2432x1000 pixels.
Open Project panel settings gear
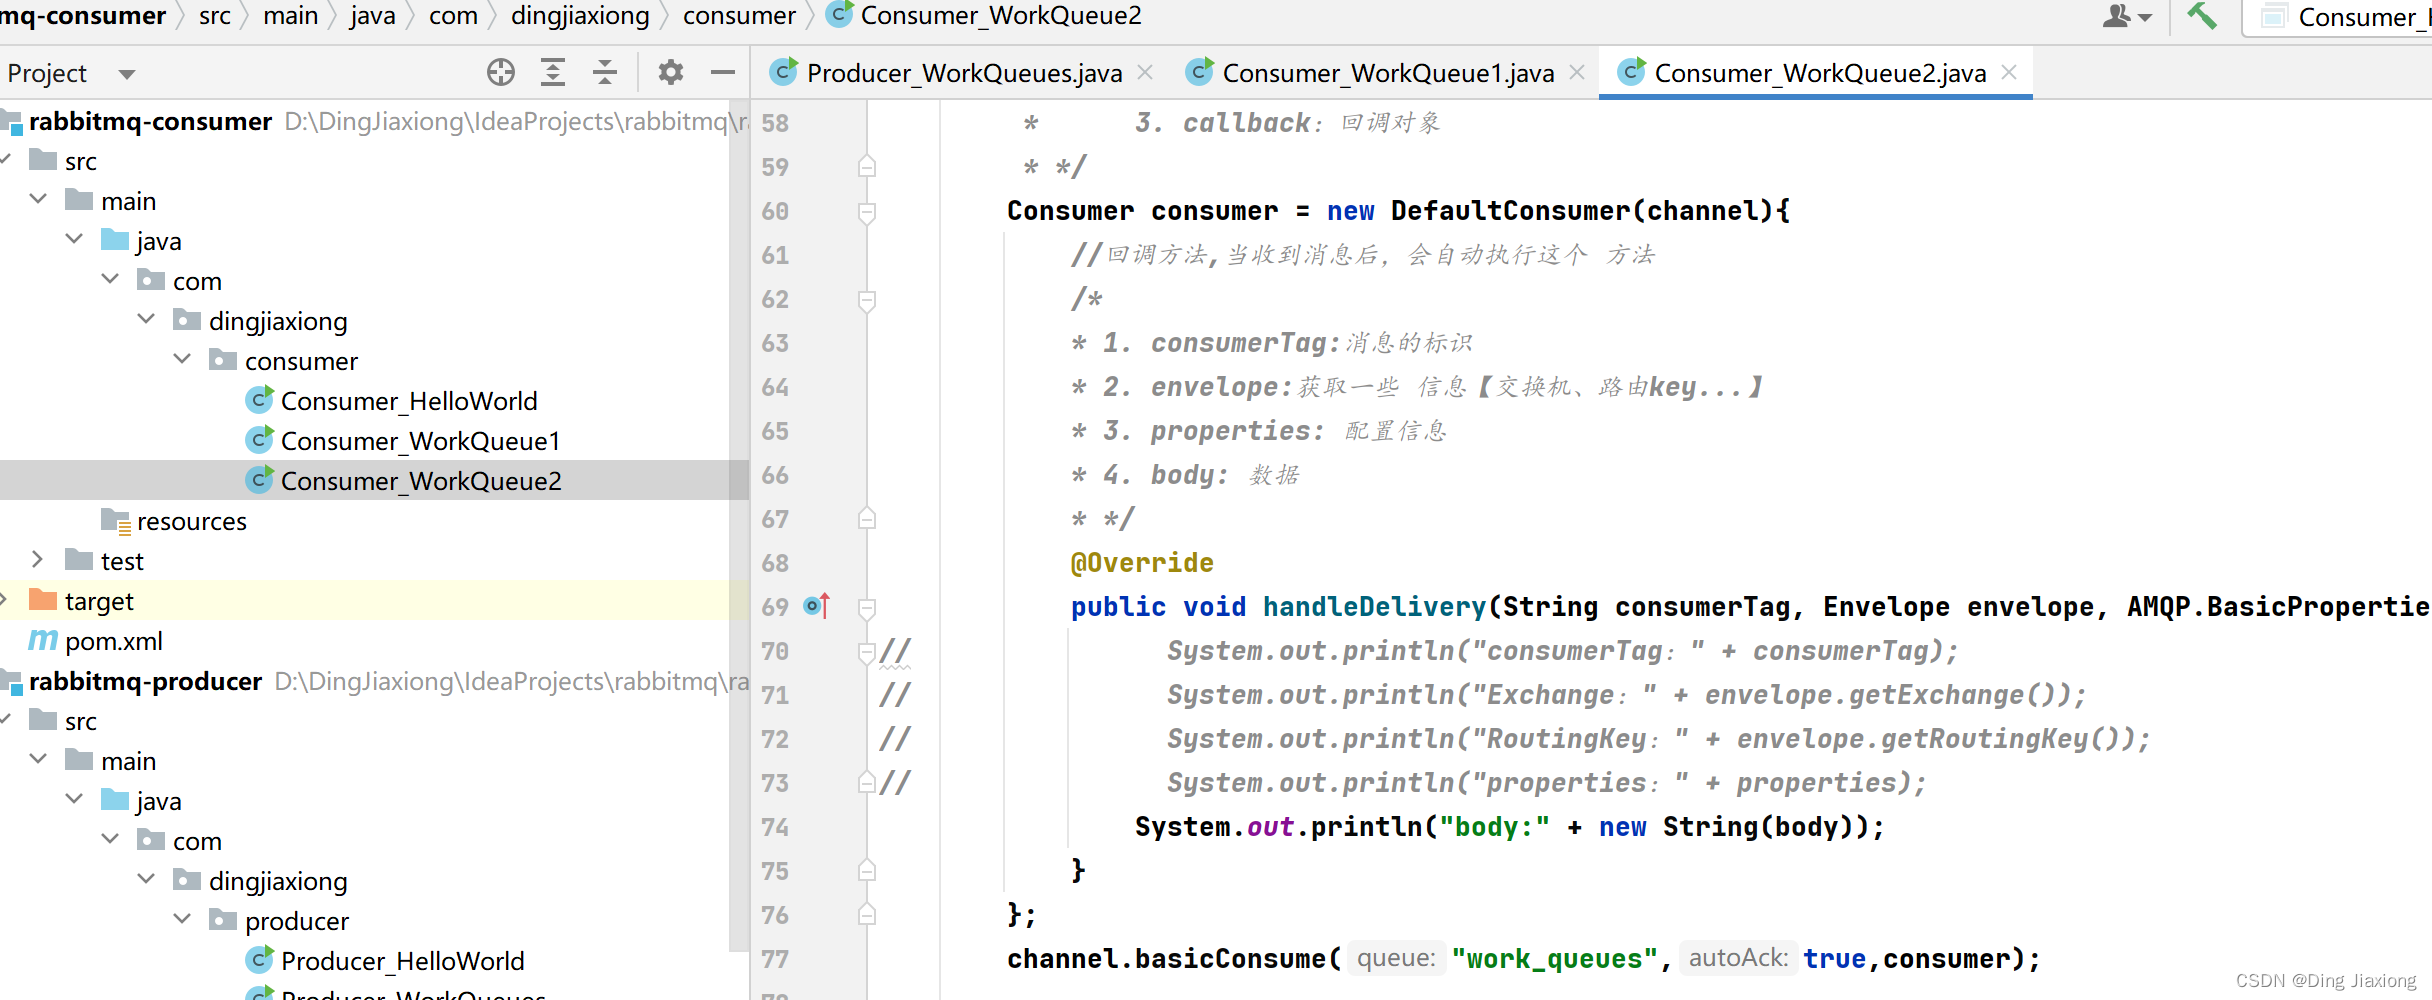click(670, 72)
